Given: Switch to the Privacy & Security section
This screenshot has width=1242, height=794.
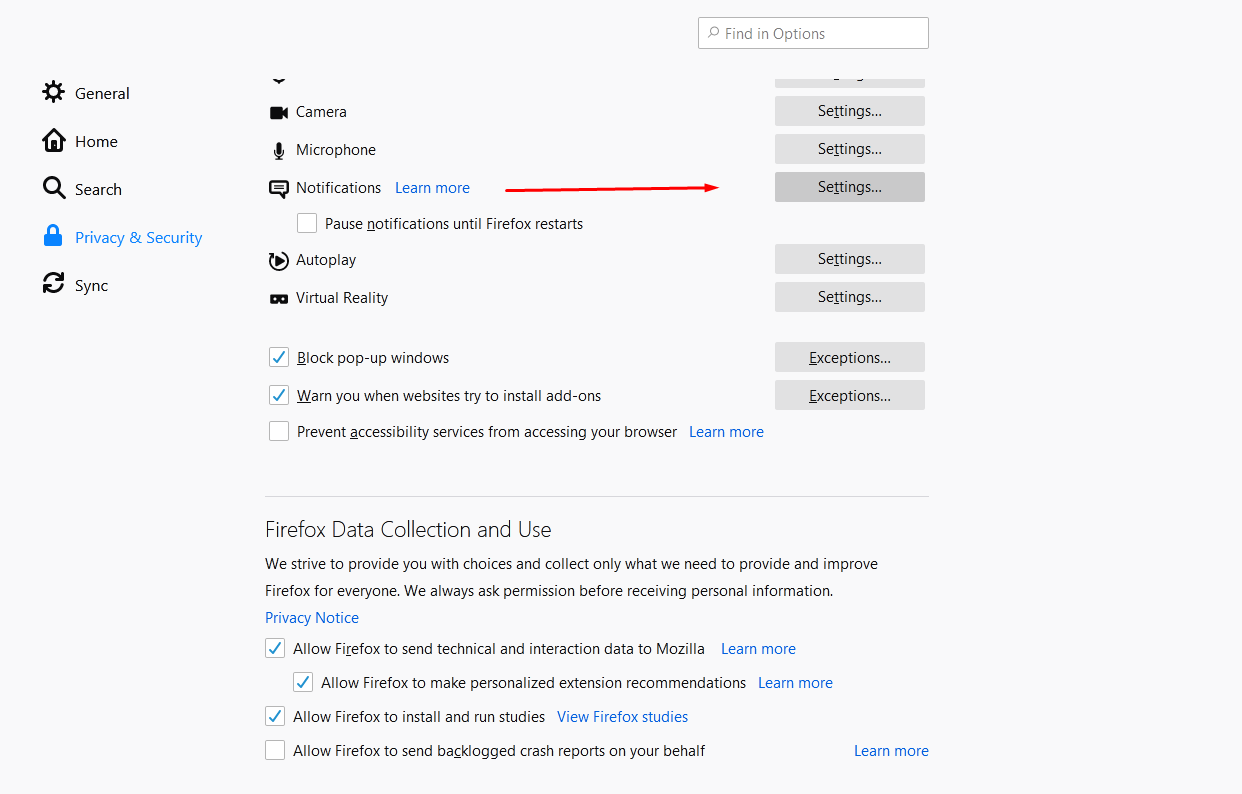Looking at the screenshot, I should (138, 237).
